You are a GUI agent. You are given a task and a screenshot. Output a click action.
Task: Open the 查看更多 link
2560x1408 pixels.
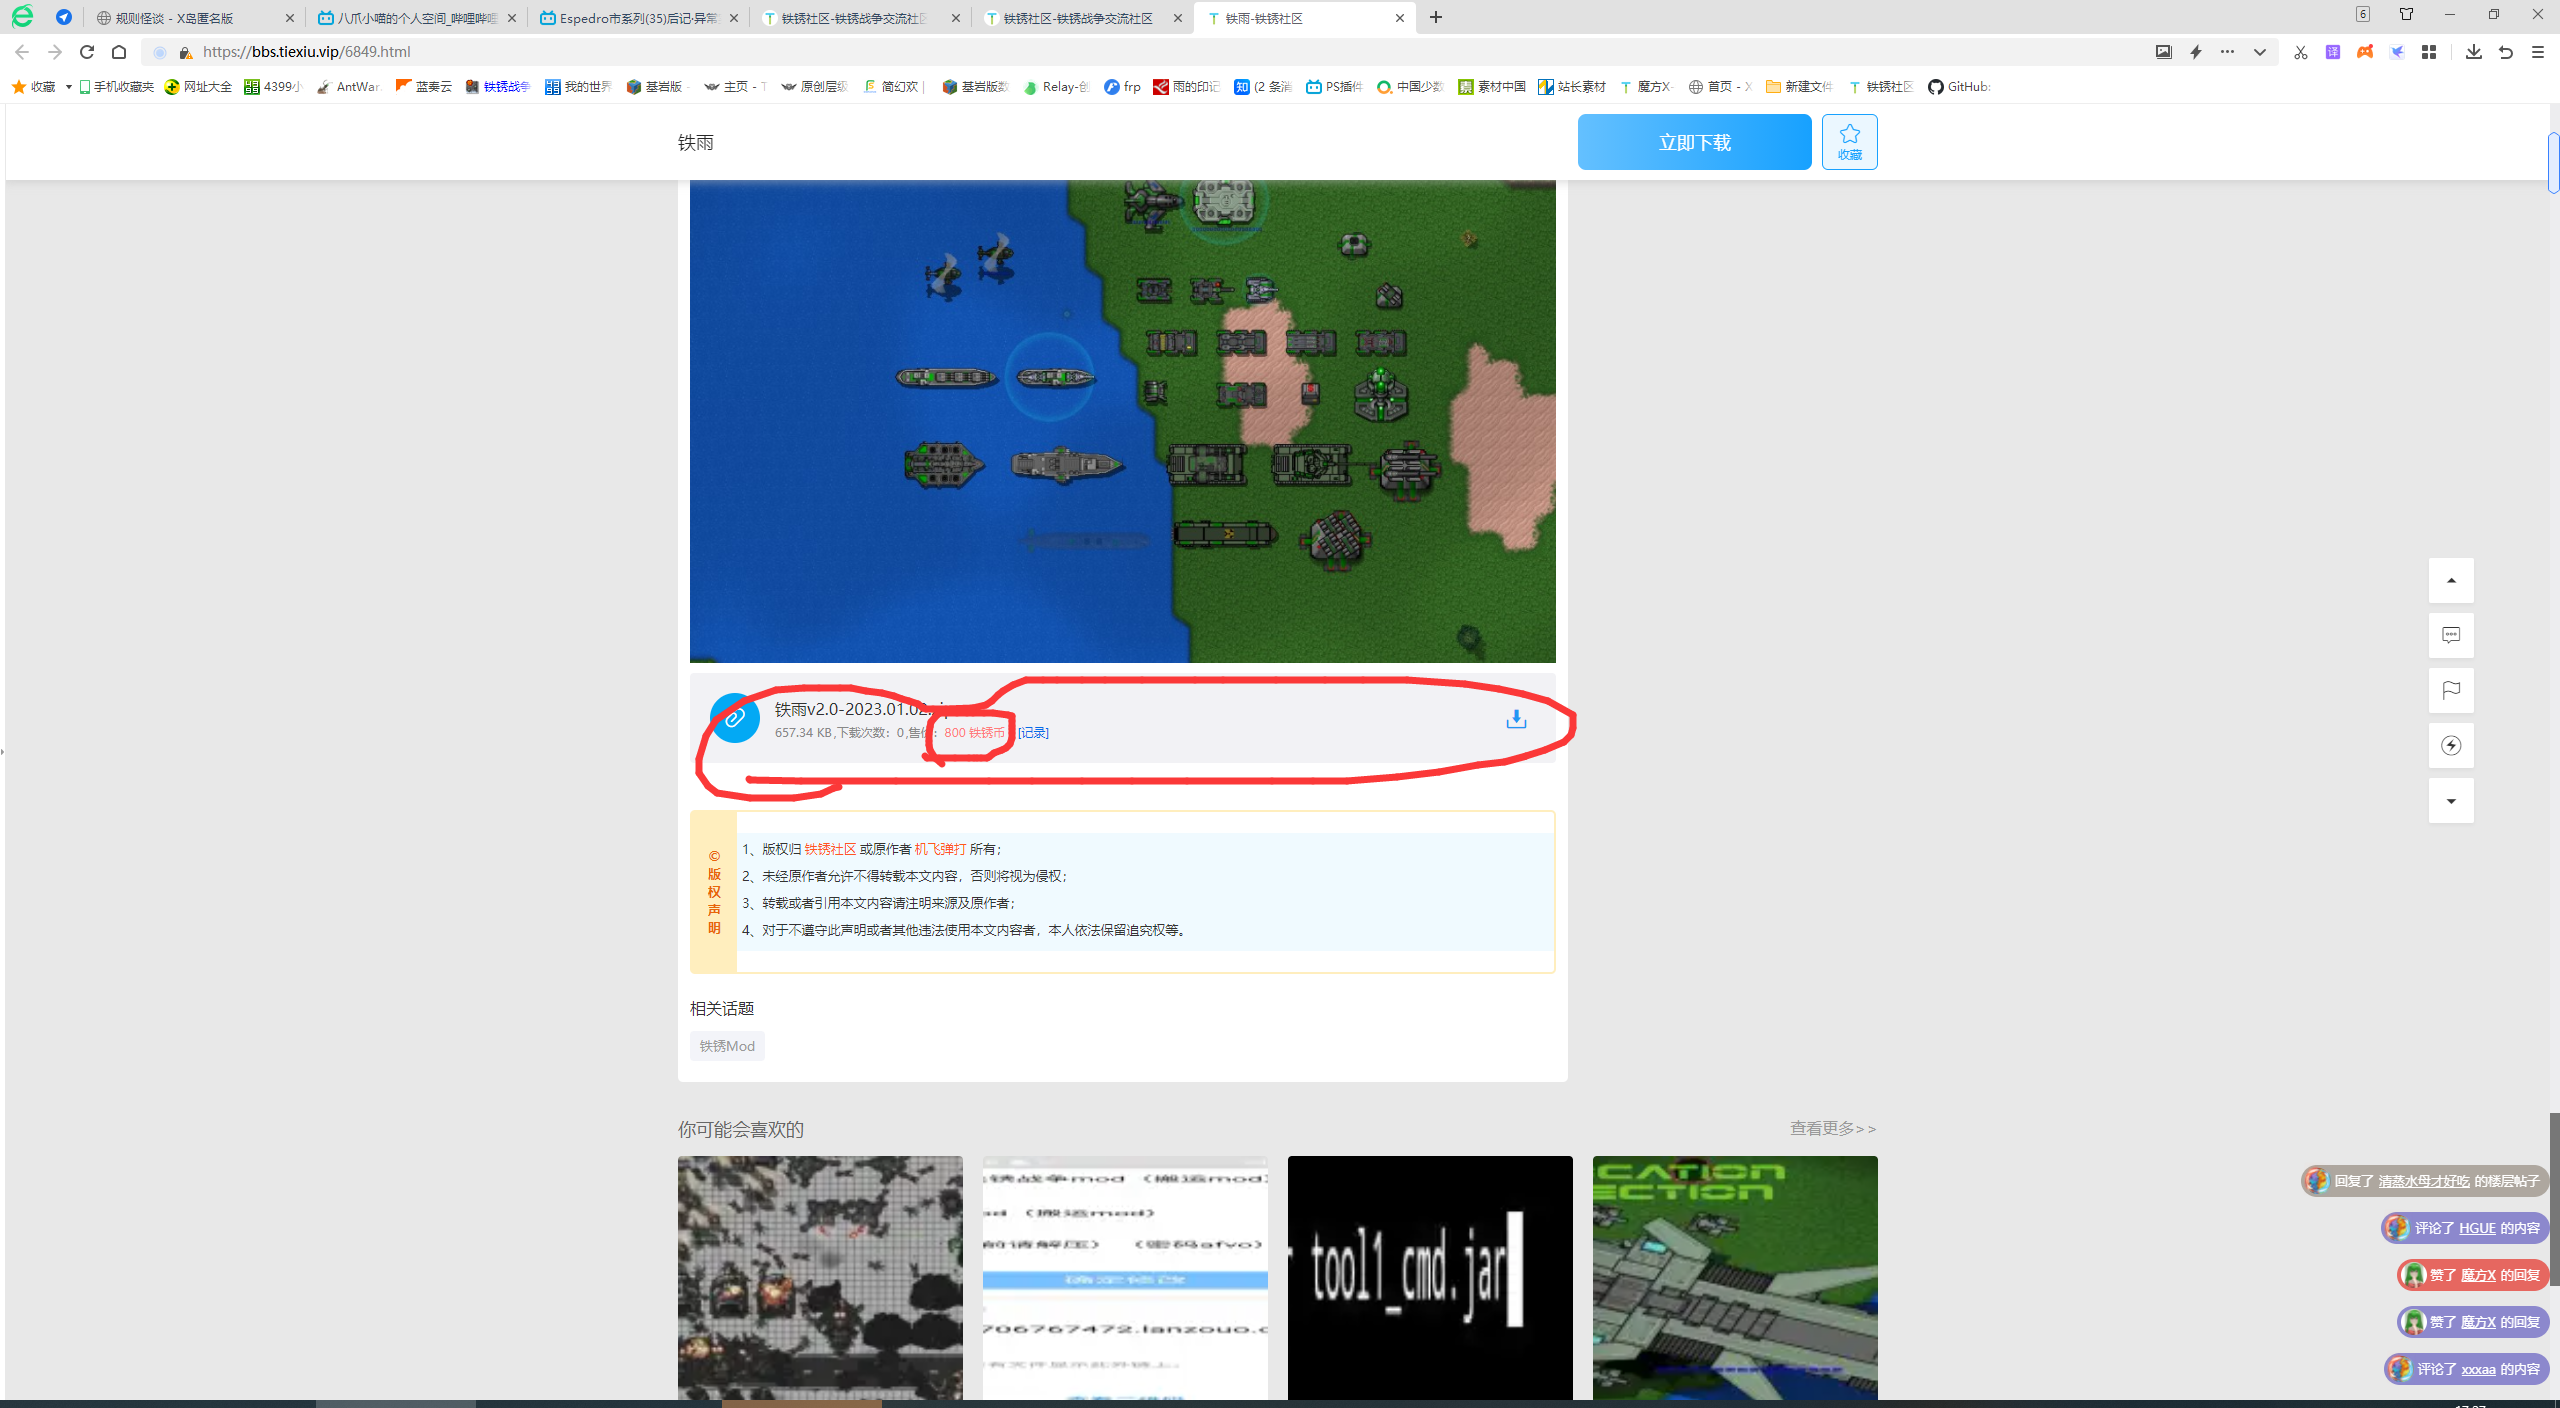[1832, 1128]
